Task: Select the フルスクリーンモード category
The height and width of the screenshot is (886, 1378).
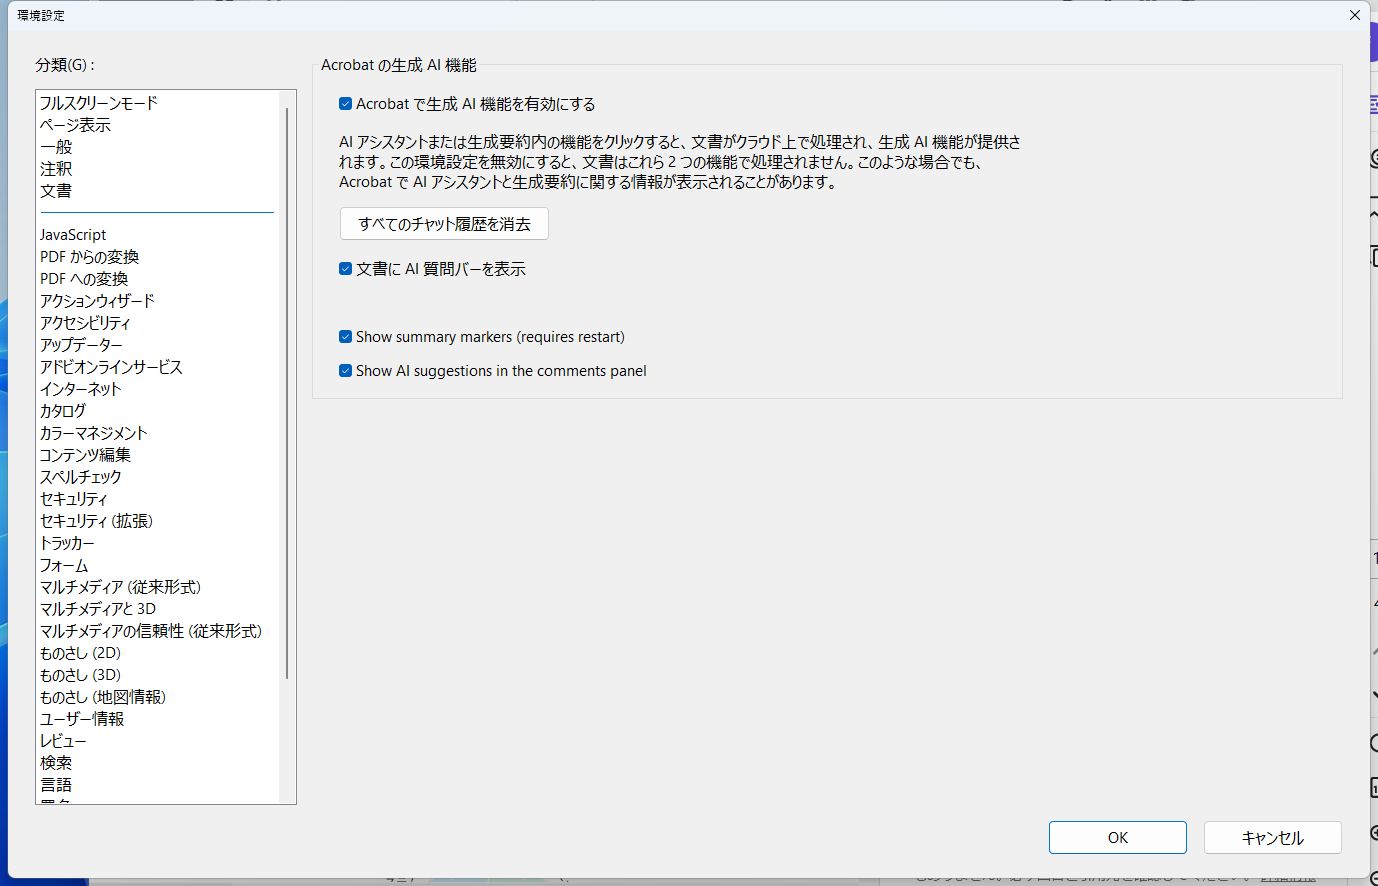Action: click(99, 103)
